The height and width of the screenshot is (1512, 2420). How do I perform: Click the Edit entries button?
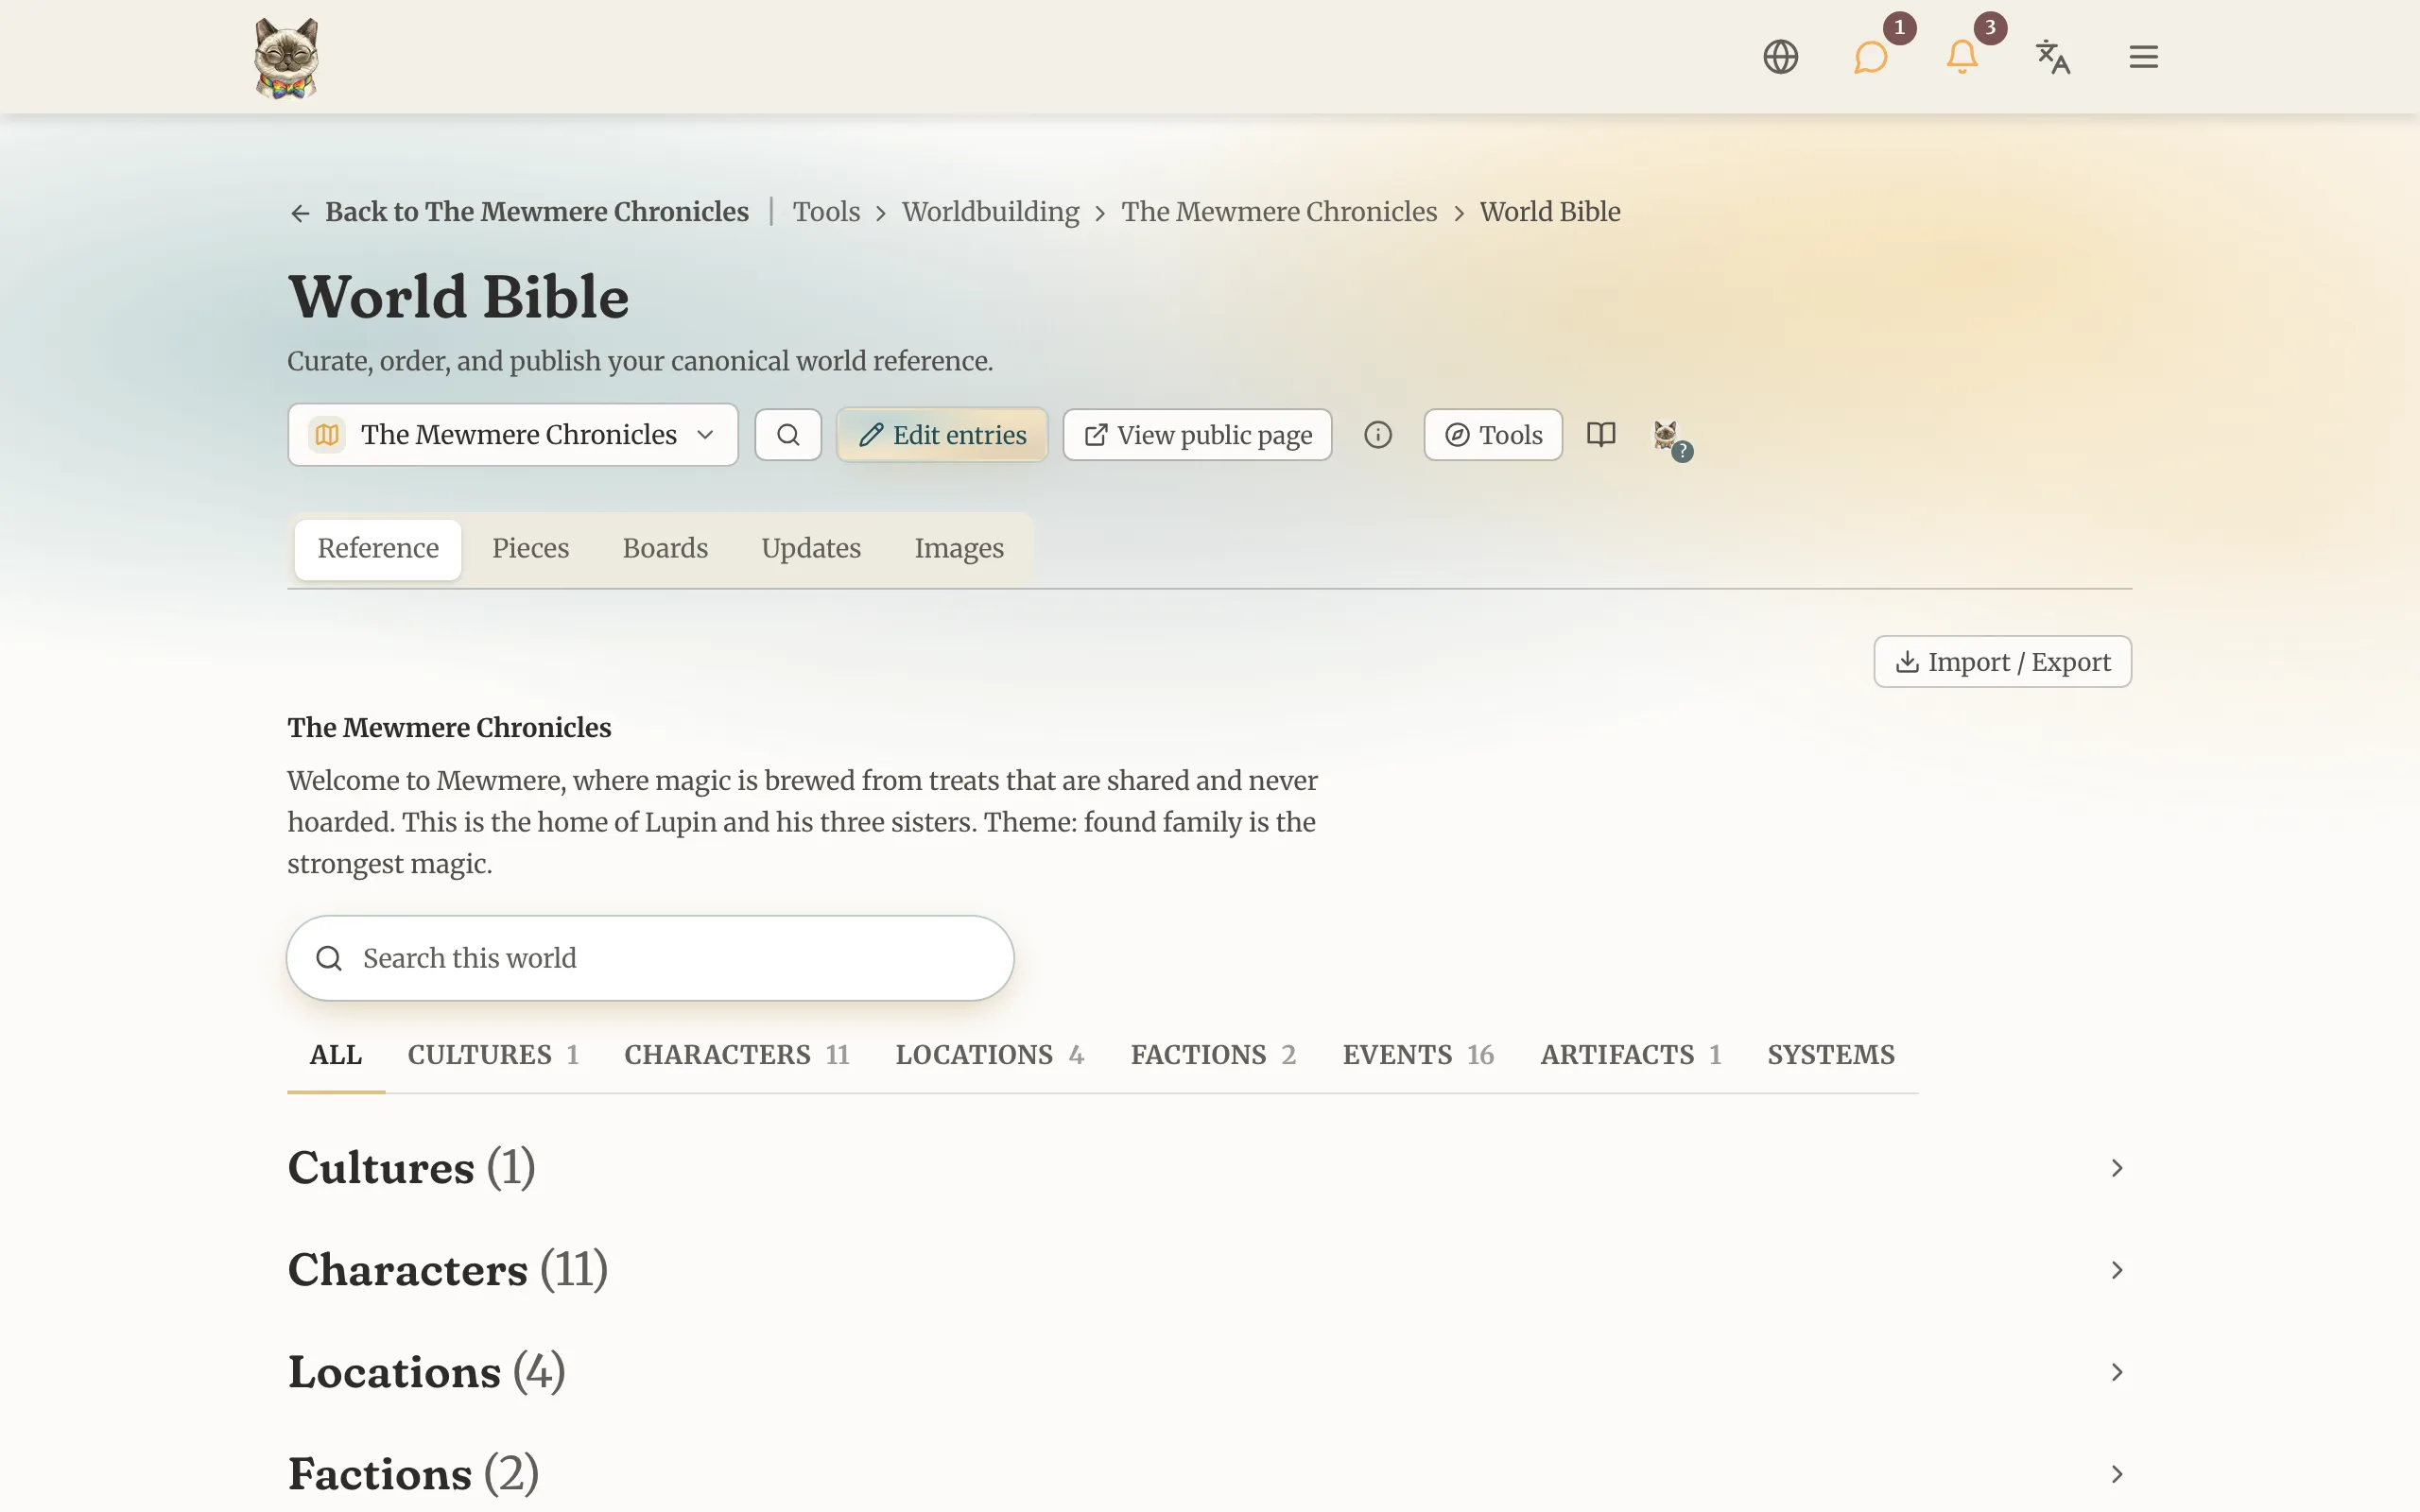pyautogui.click(x=942, y=435)
